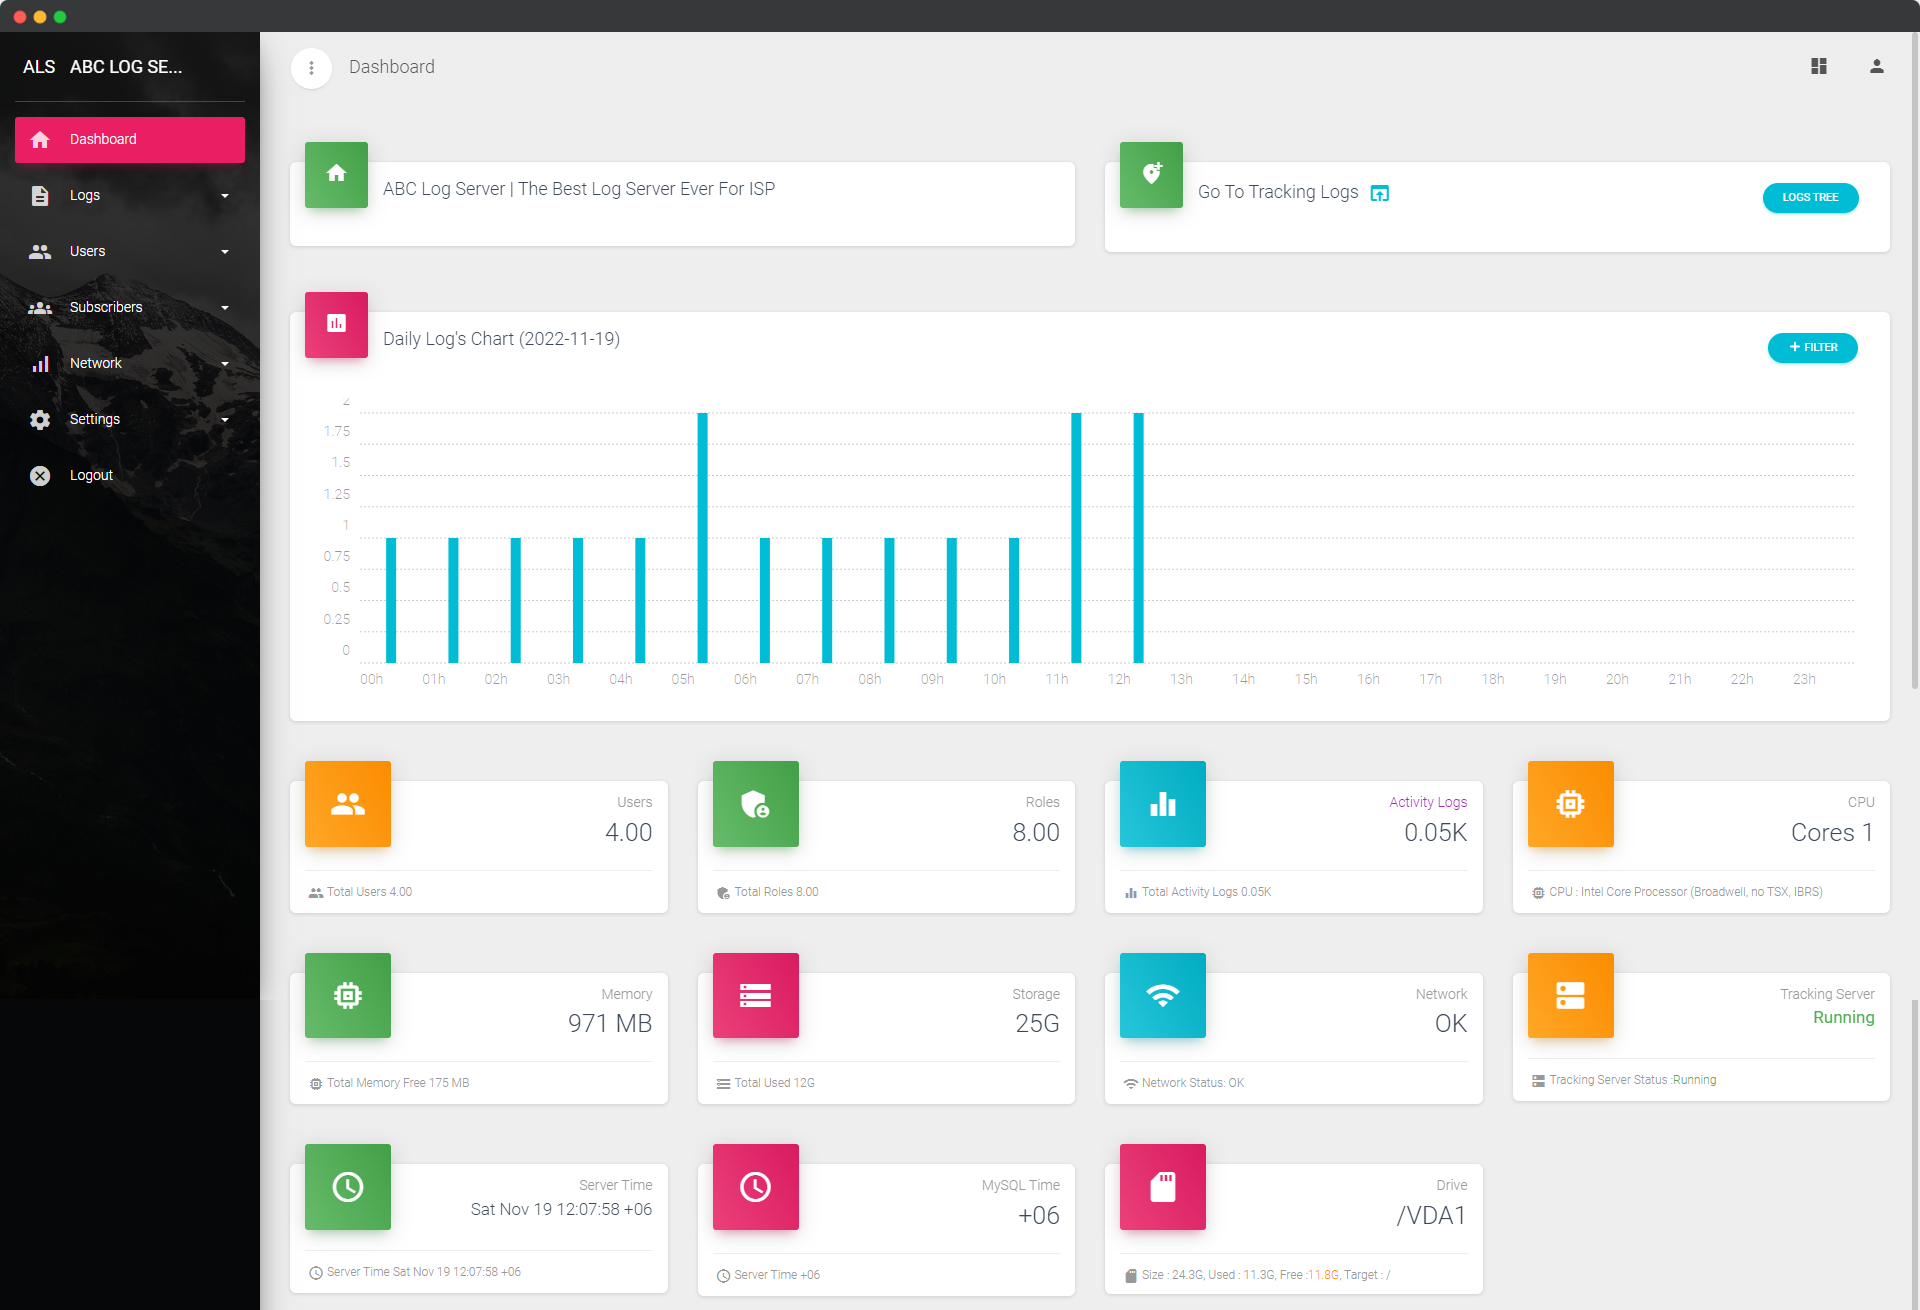Click the orange CPU chip icon

1571,804
